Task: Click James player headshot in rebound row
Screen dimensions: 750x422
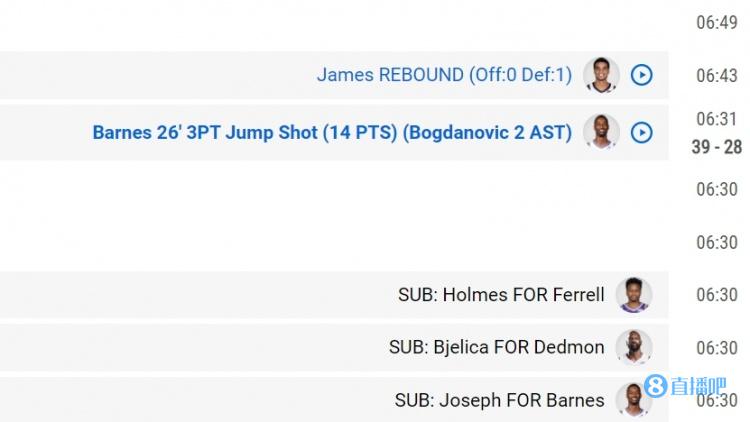Action: tap(601, 75)
